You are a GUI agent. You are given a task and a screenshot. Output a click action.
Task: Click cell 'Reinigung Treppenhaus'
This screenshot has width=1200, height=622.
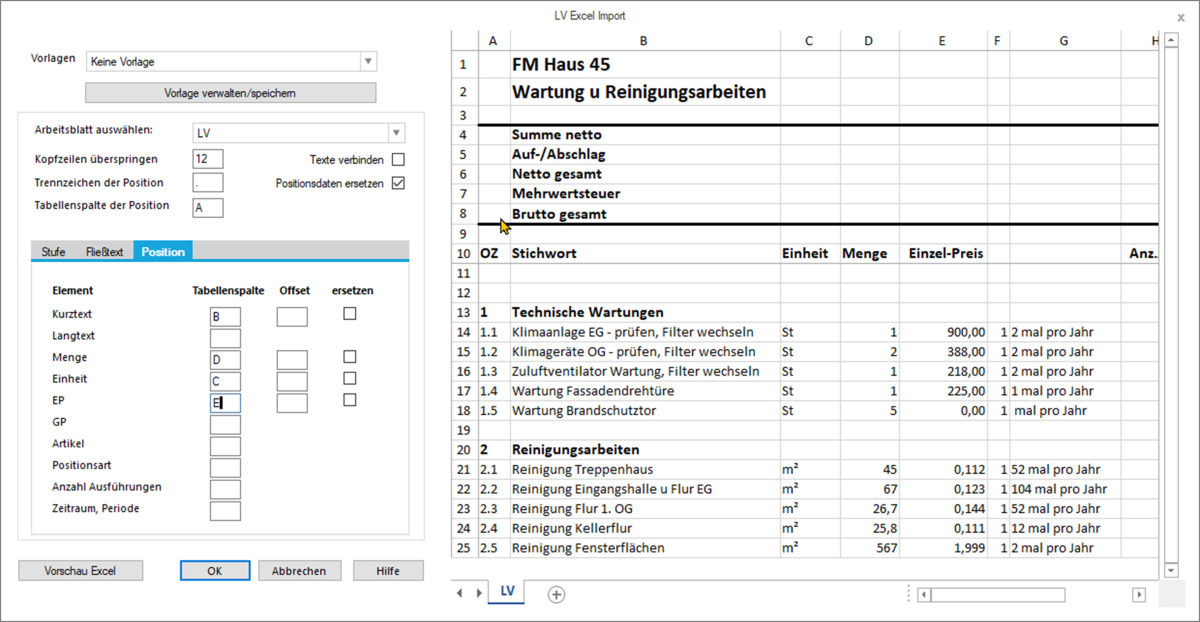[643, 469]
